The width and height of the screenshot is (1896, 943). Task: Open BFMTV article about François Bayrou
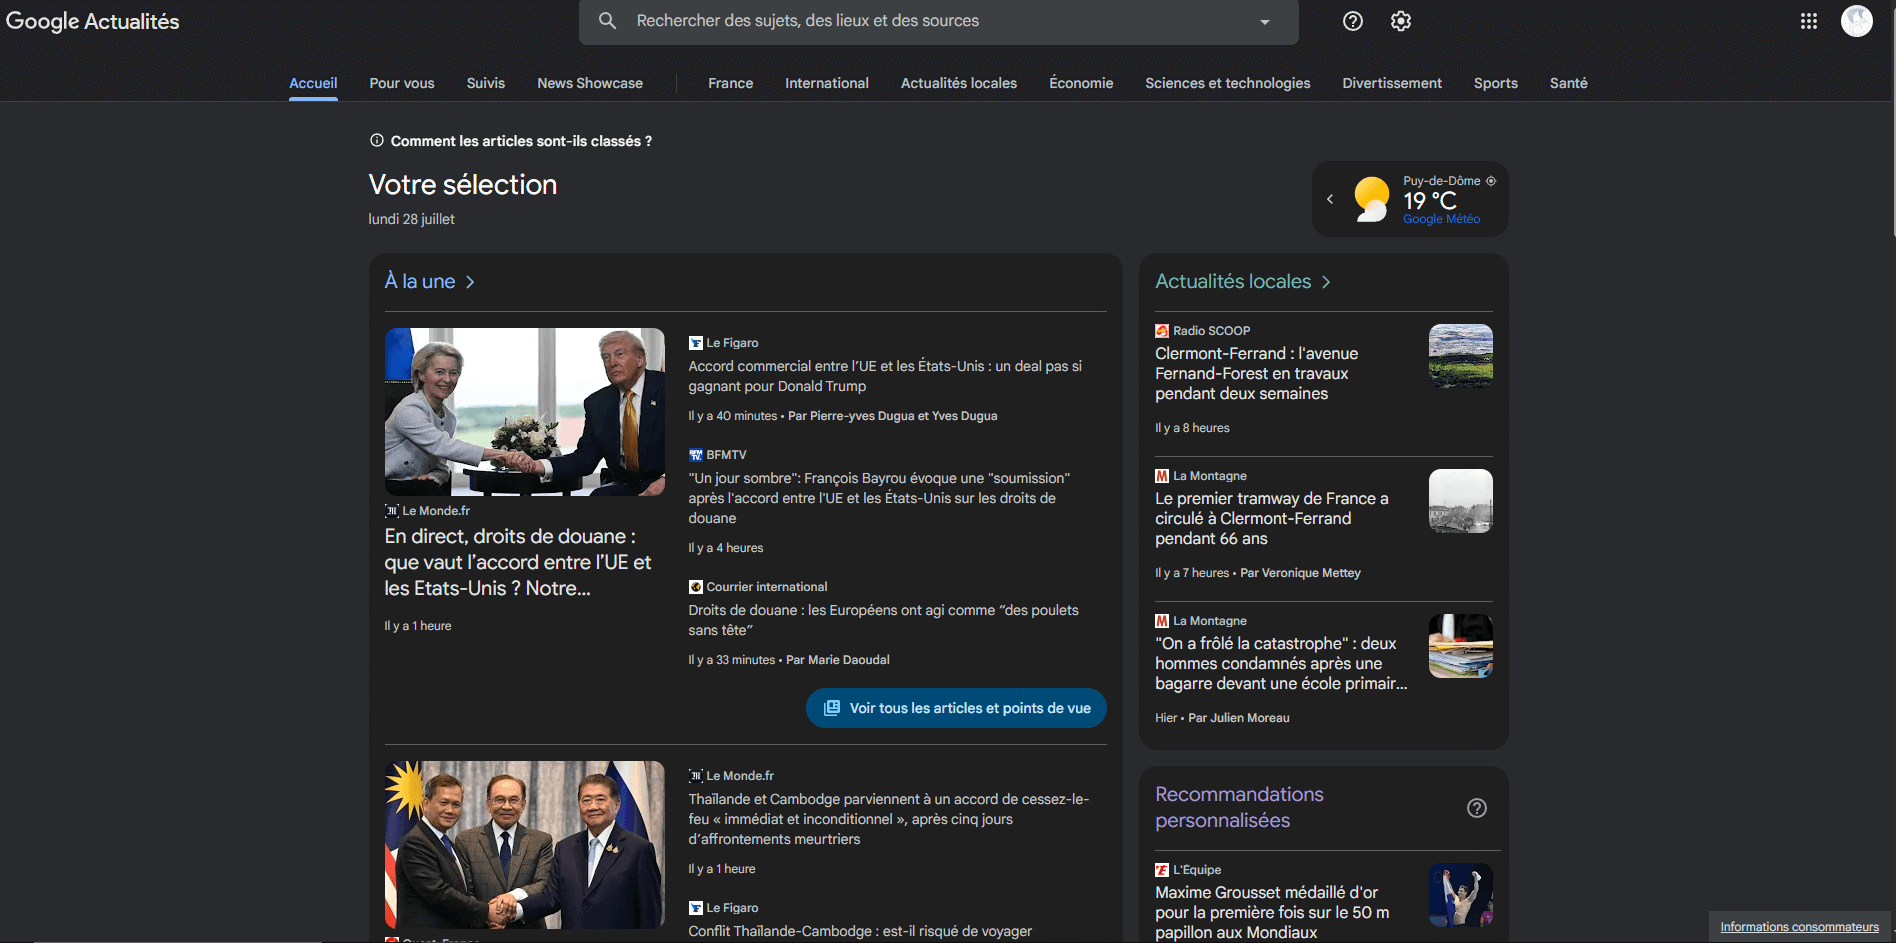[879, 498]
